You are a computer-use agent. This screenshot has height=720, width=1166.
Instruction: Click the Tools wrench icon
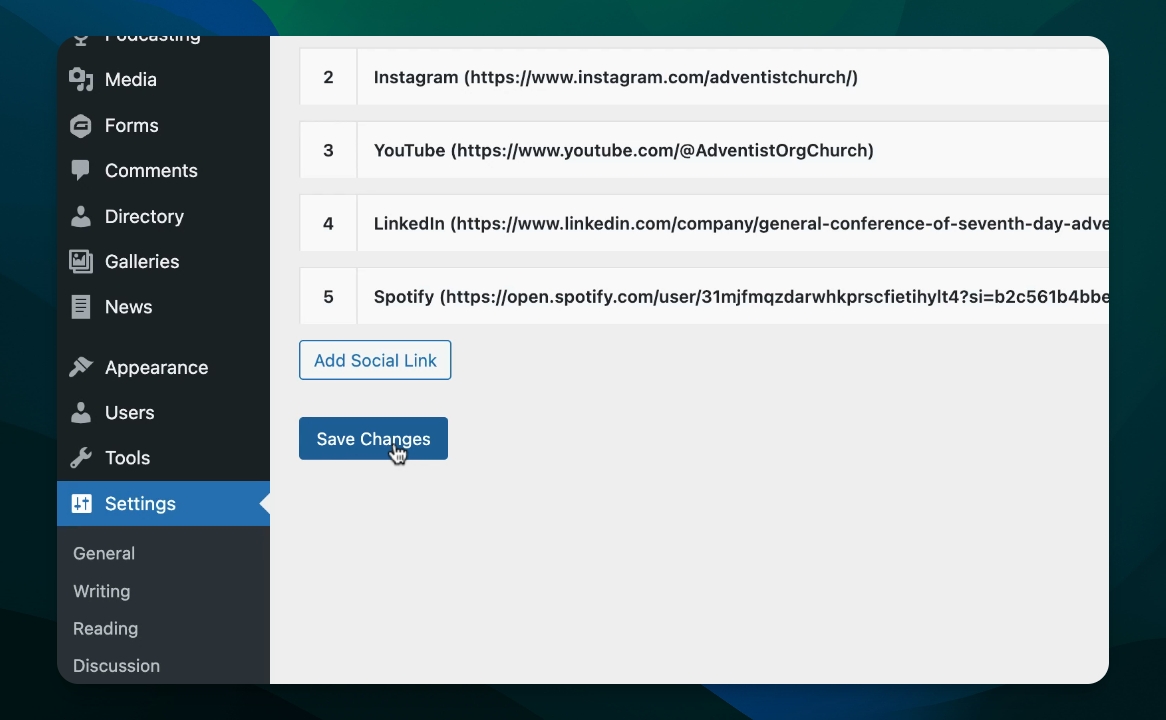pyautogui.click(x=81, y=458)
